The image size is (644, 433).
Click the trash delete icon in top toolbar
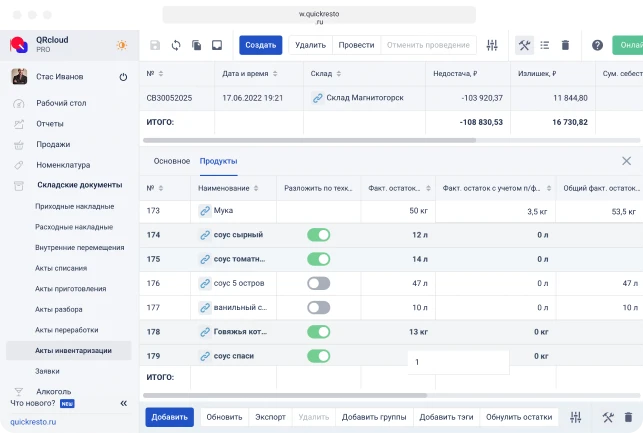[x=565, y=45]
